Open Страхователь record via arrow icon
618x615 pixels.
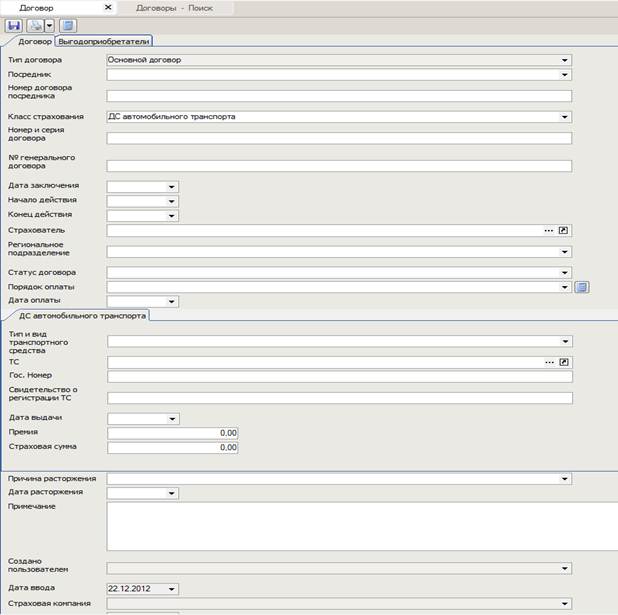point(564,230)
